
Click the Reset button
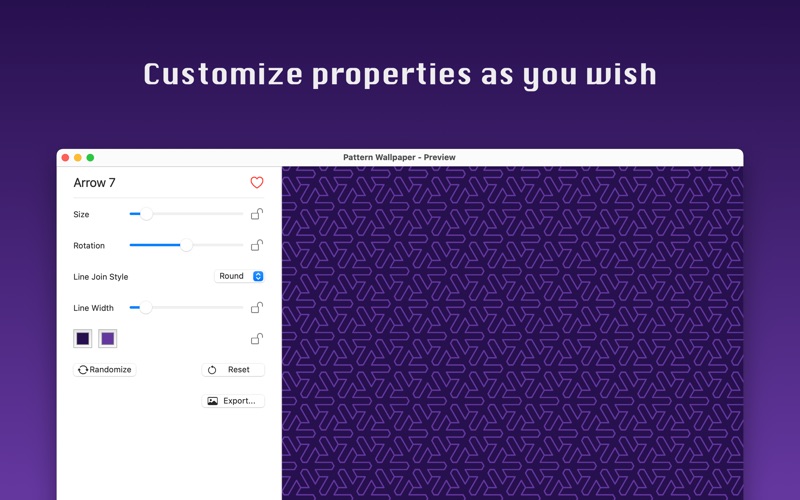233,369
